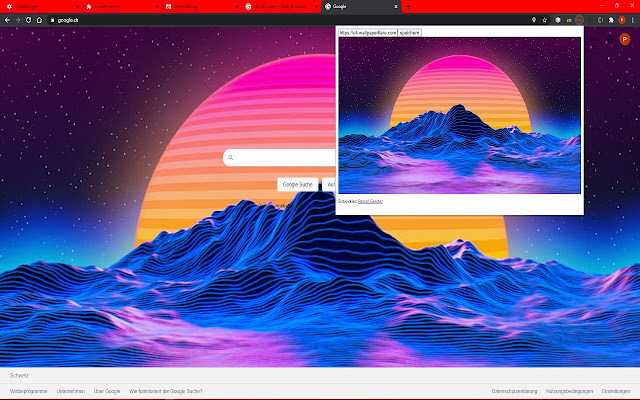Close the Erweiterungen tab
This screenshot has height=400, width=640.
click(x=157, y=7)
